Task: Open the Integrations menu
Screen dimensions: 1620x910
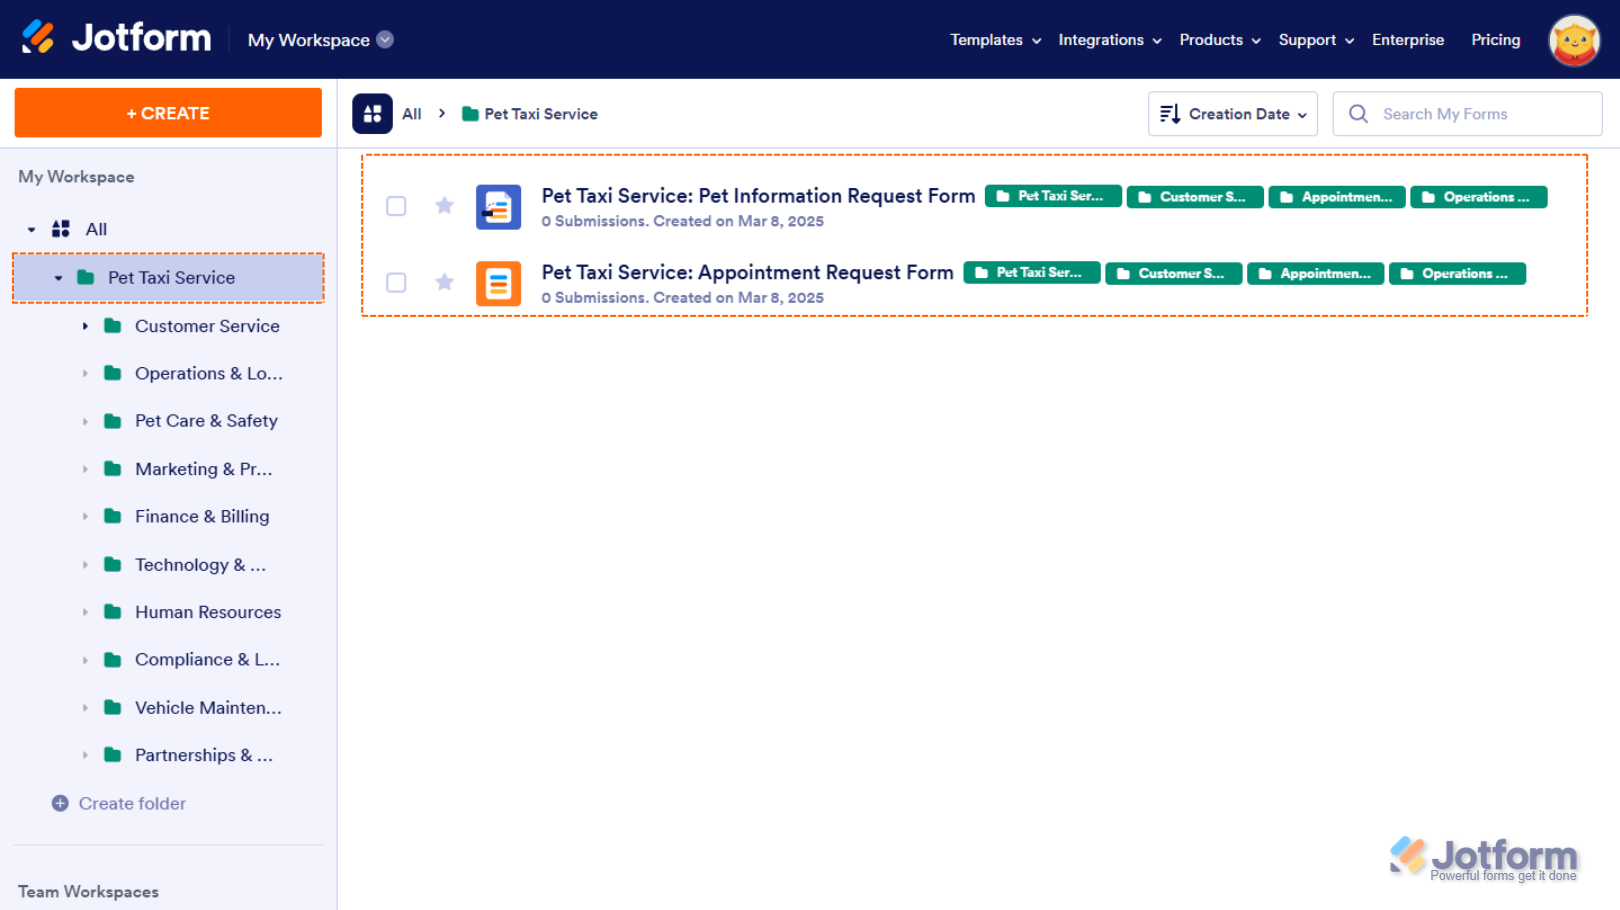Action: coord(1110,40)
